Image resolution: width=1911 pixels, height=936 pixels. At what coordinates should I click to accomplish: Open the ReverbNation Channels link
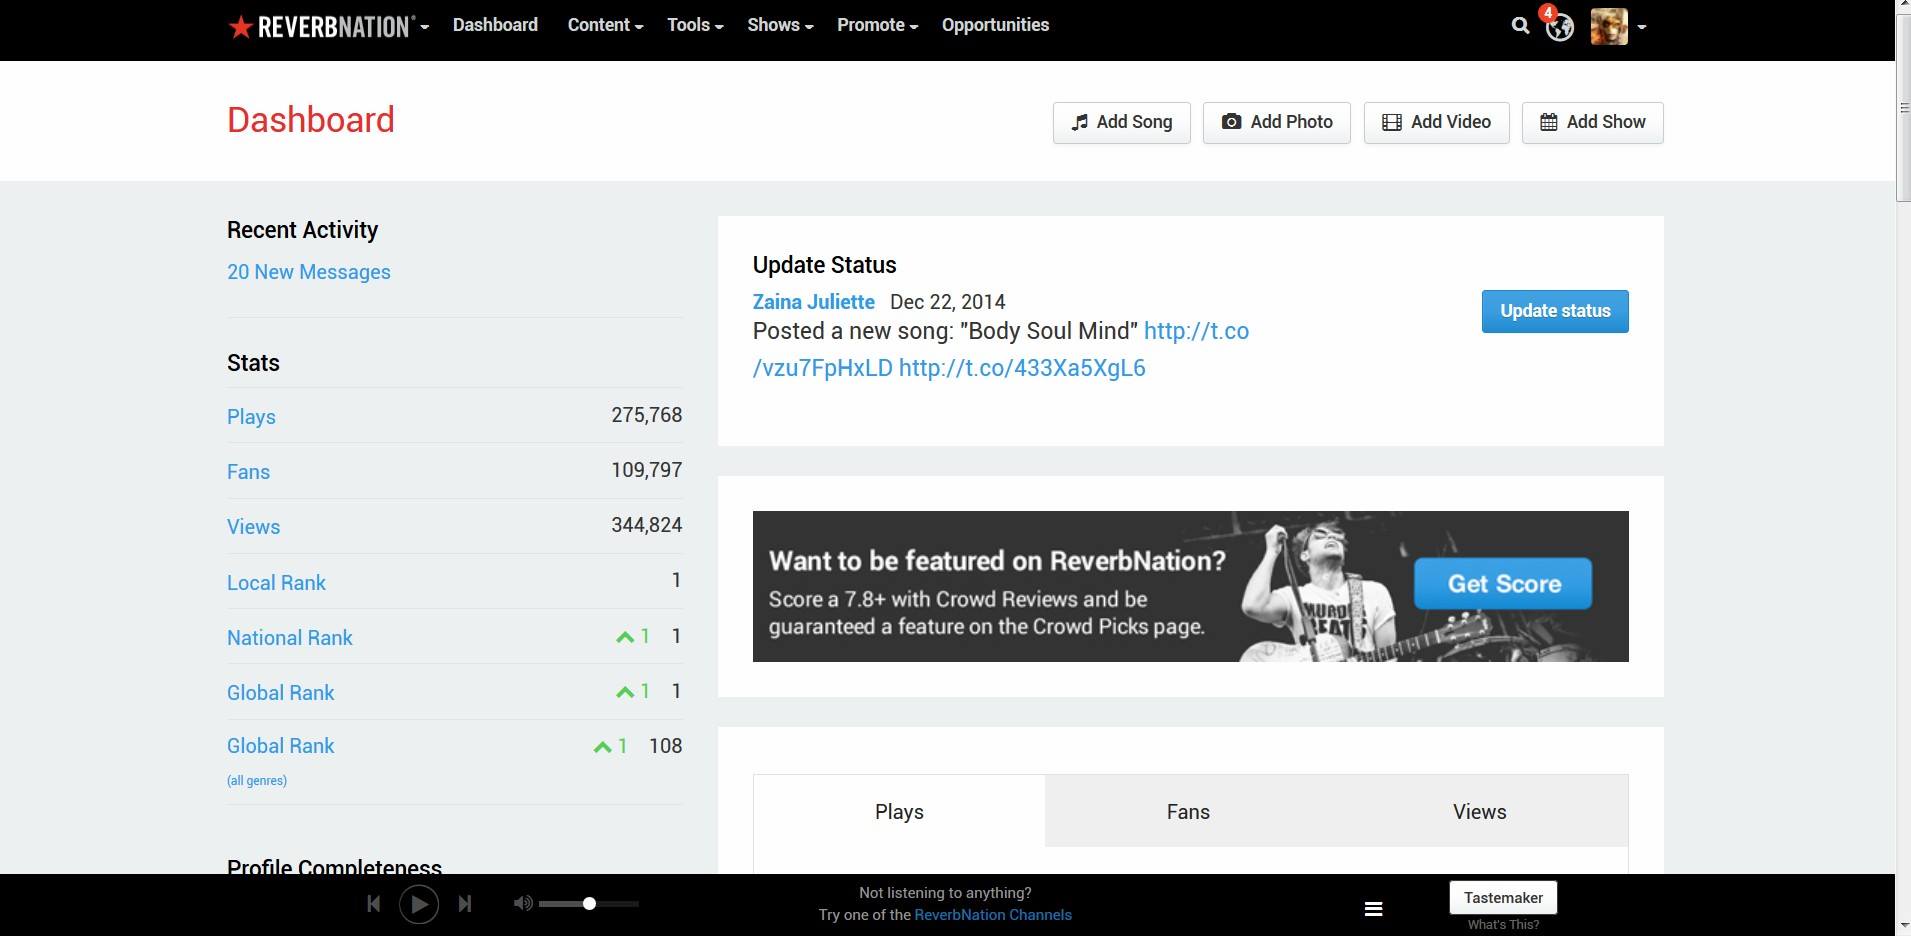point(992,915)
